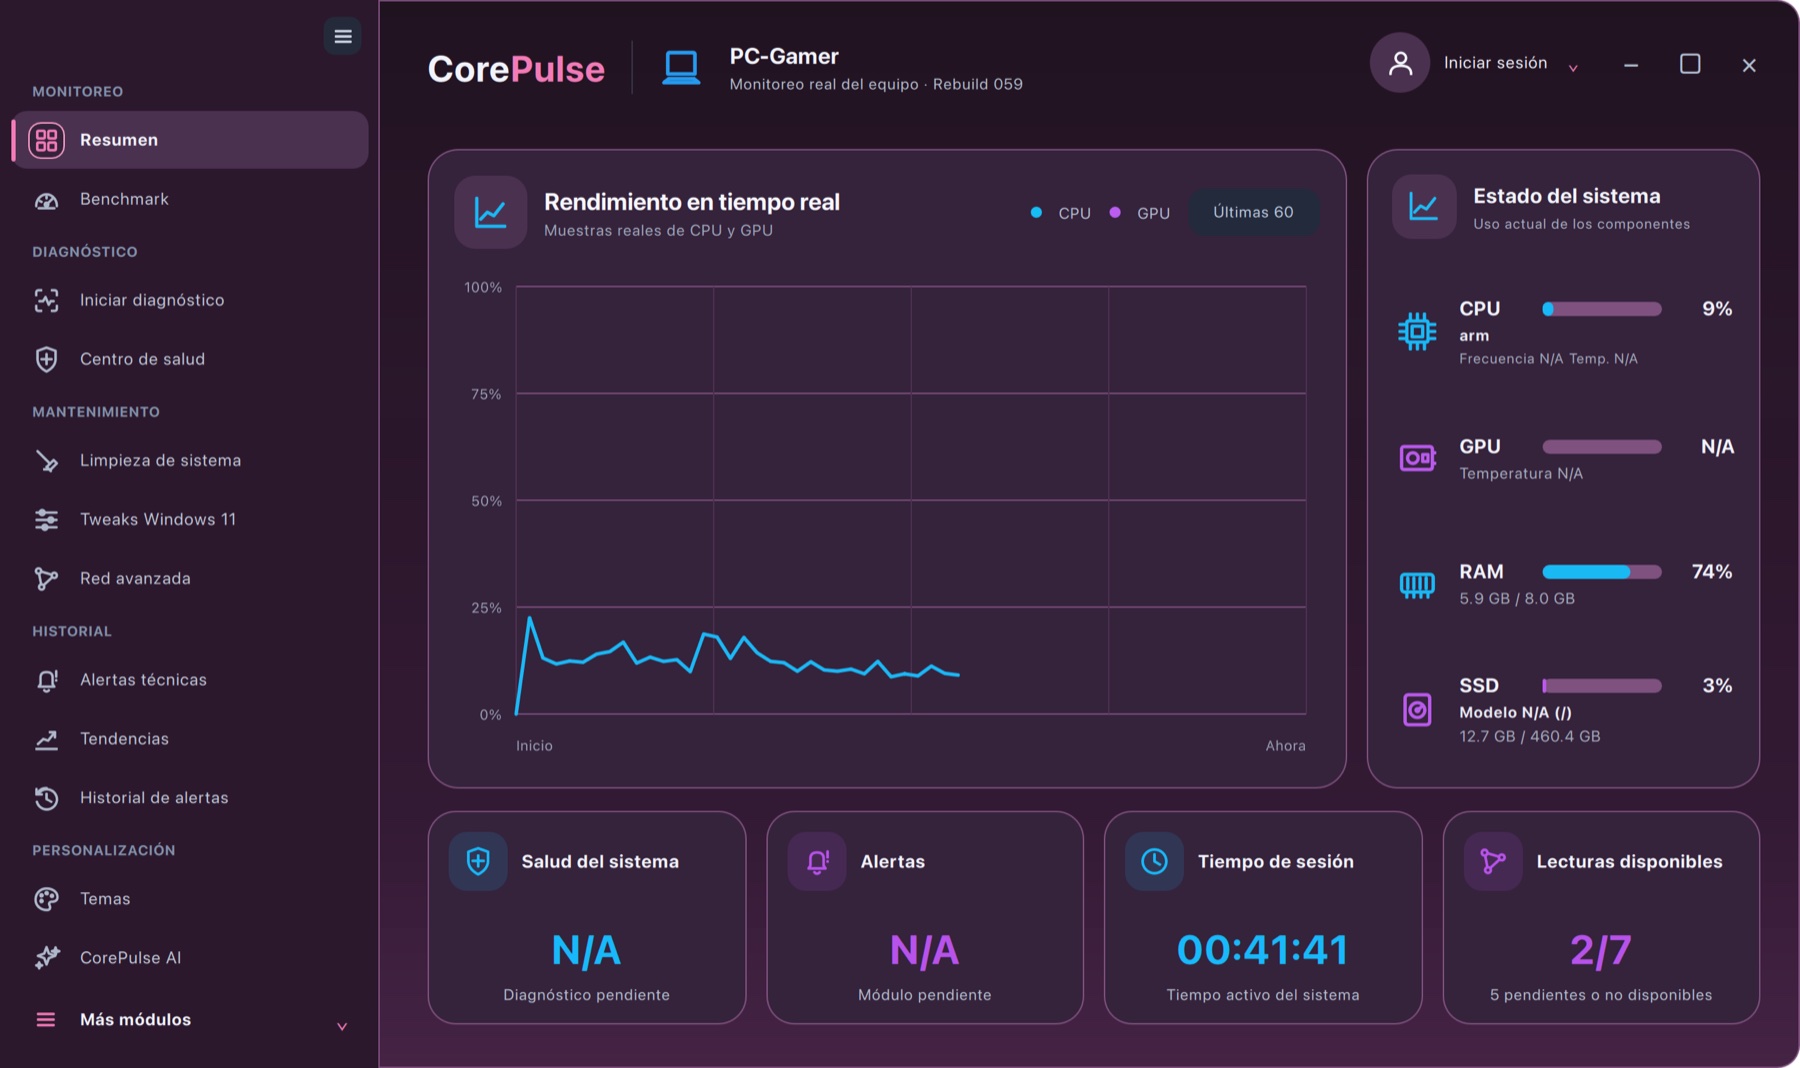Click the Rendimiento en tiempo real chart icon

[x=491, y=212]
